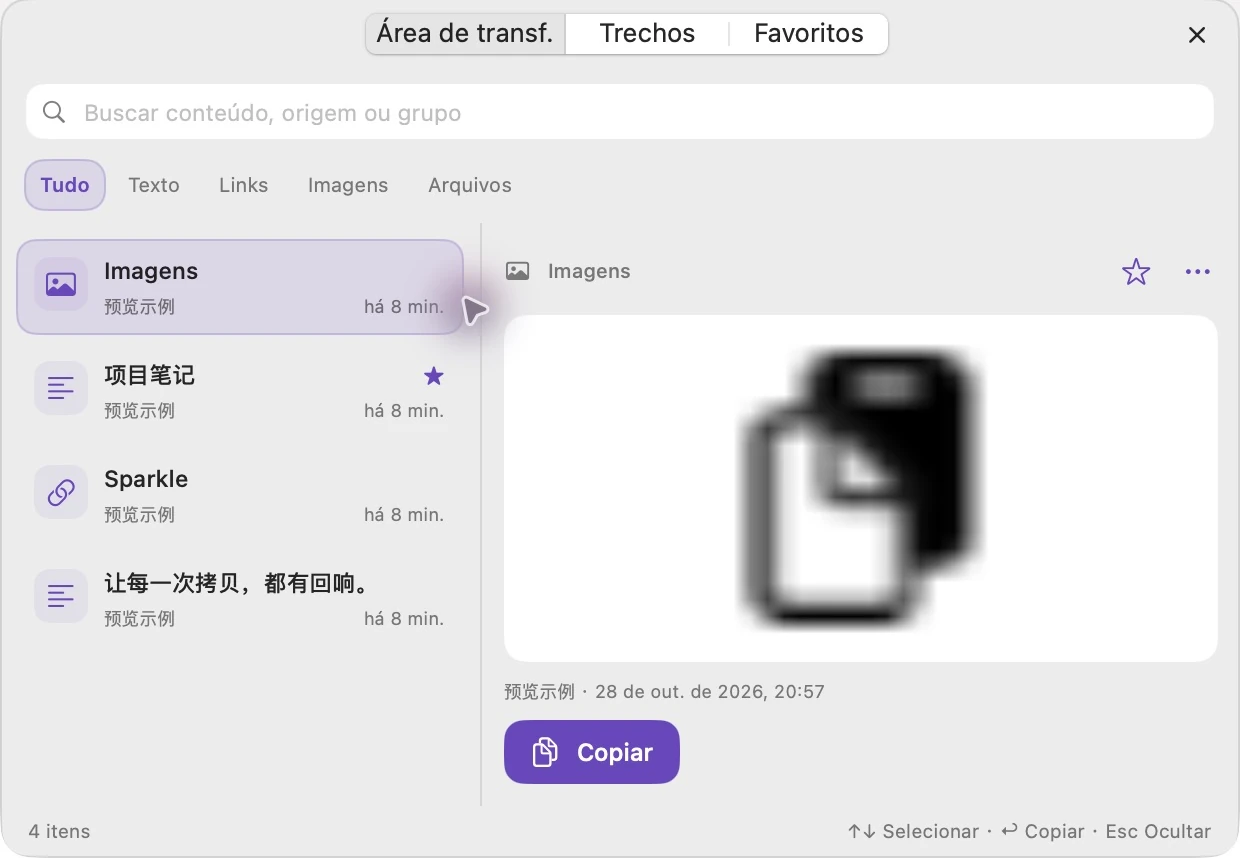Screen dimensions: 1240x858
Task: Click the text icon of the 项目笔记 entry
Action: click(x=61, y=388)
